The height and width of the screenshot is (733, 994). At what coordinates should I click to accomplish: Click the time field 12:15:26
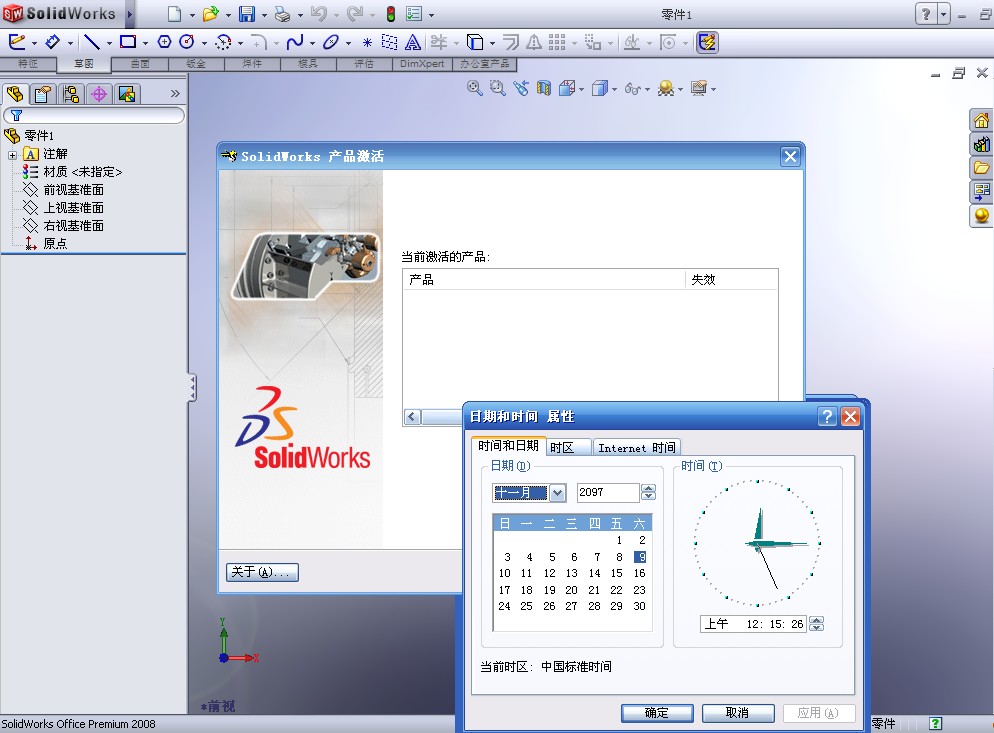pyautogui.click(x=754, y=624)
